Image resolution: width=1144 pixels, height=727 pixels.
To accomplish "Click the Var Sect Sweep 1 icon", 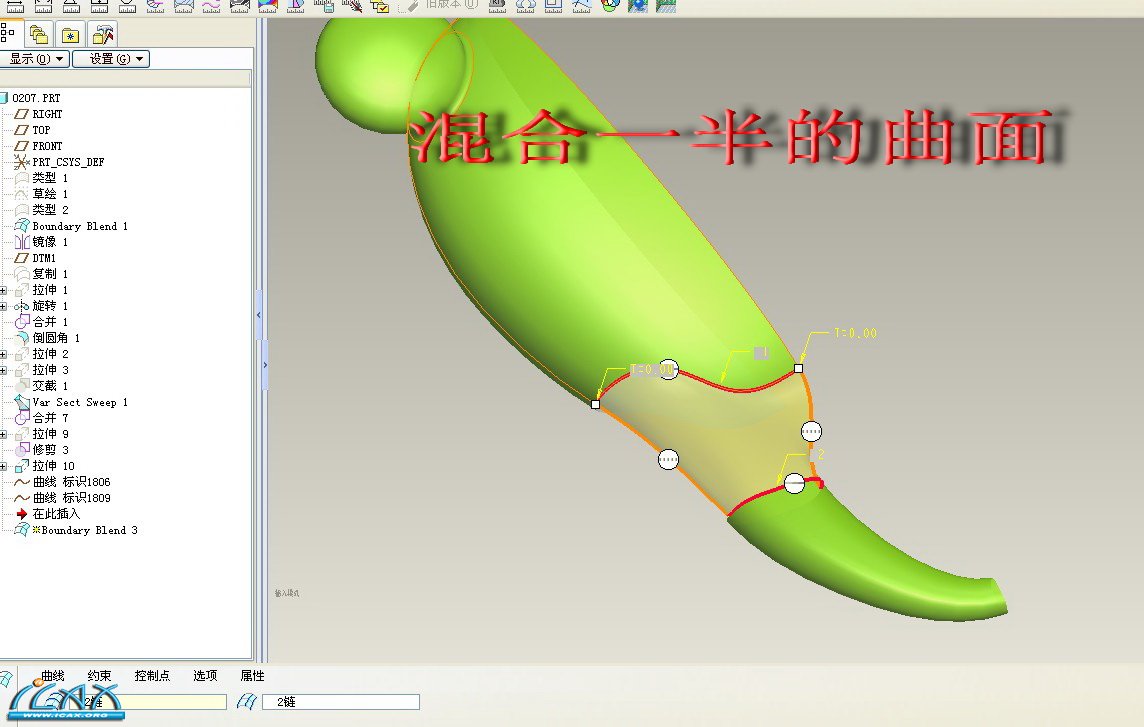I will pos(22,402).
